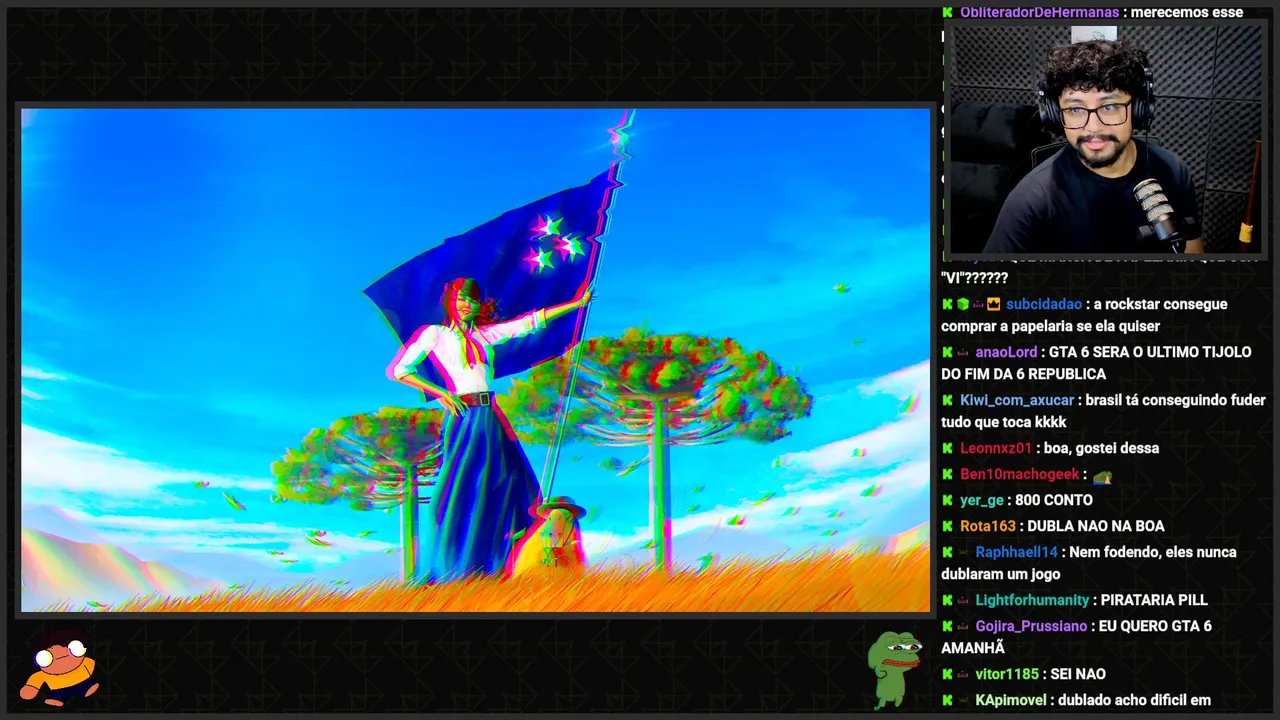Screen dimensions: 1280x720
Task: Select the Lightforhumanity username in chat
Action: click(1032, 600)
